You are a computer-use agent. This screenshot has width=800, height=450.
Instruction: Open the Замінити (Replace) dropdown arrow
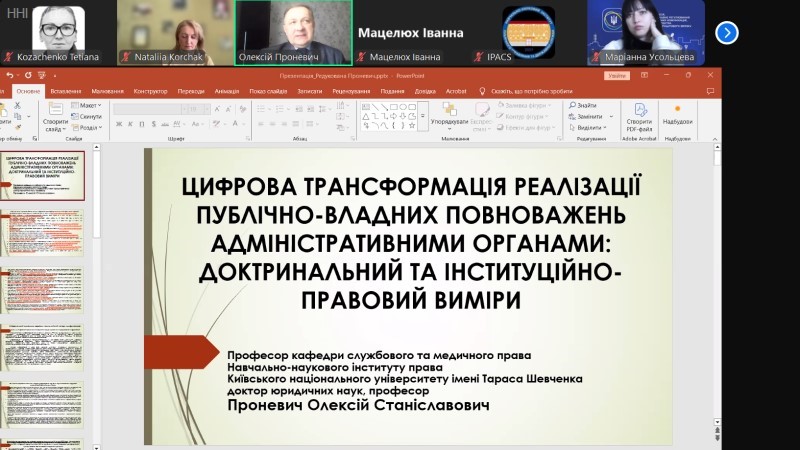611,116
